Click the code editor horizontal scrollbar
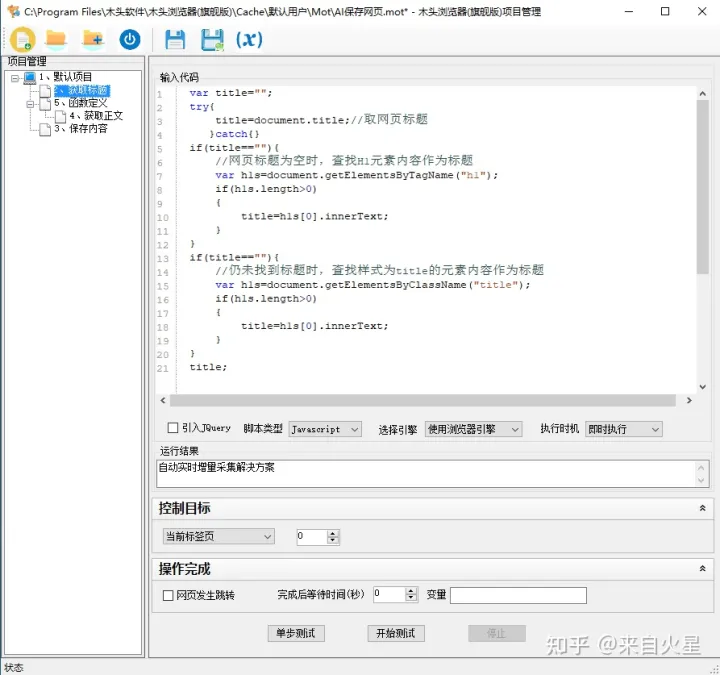This screenshot has width=720, height=675. [420, 400]
